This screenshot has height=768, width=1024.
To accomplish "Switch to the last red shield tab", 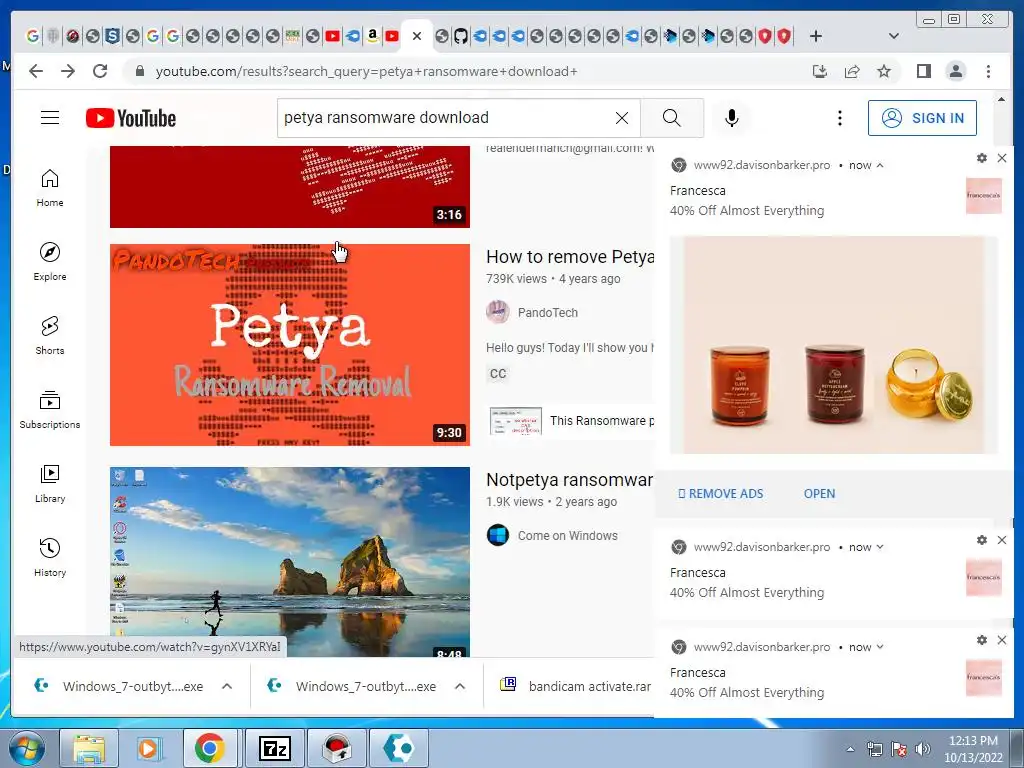I will coord(784,36).
